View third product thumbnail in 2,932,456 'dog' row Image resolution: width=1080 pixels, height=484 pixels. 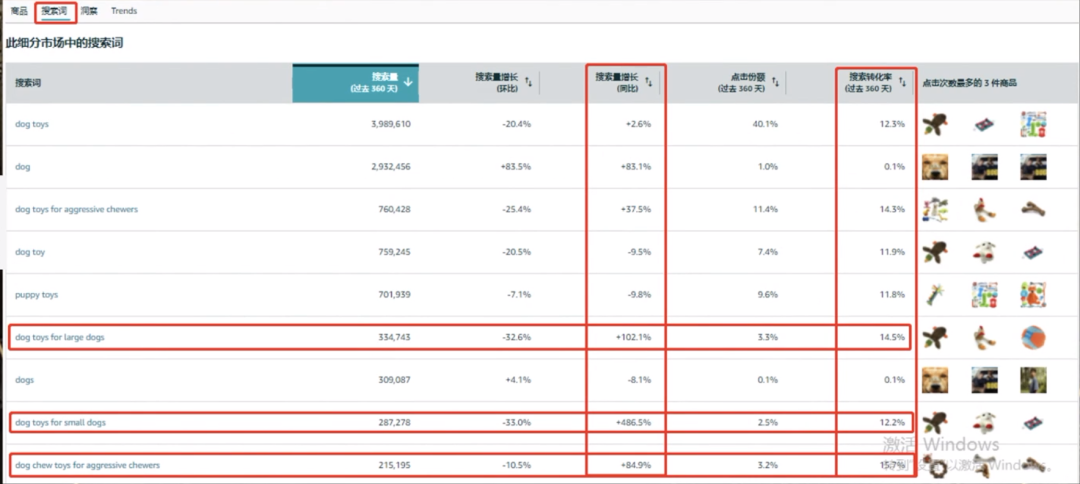click(1034, 167)
